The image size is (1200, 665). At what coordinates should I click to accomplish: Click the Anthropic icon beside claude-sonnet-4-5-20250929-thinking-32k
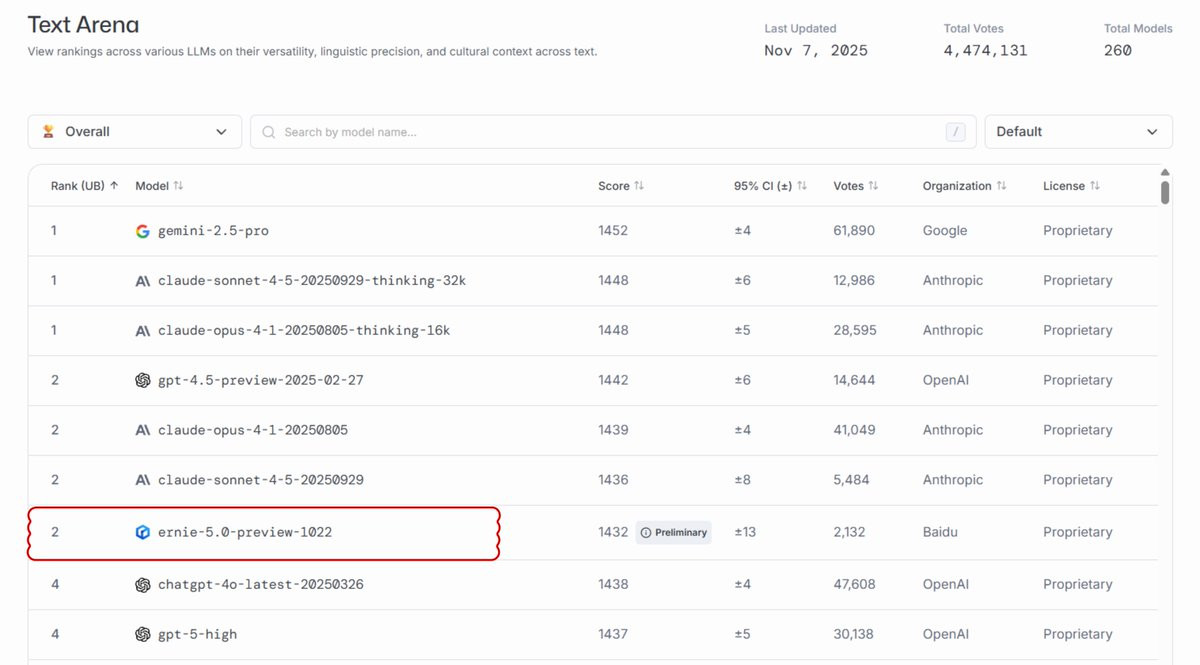pyautogui.click(x=143, y=281)
